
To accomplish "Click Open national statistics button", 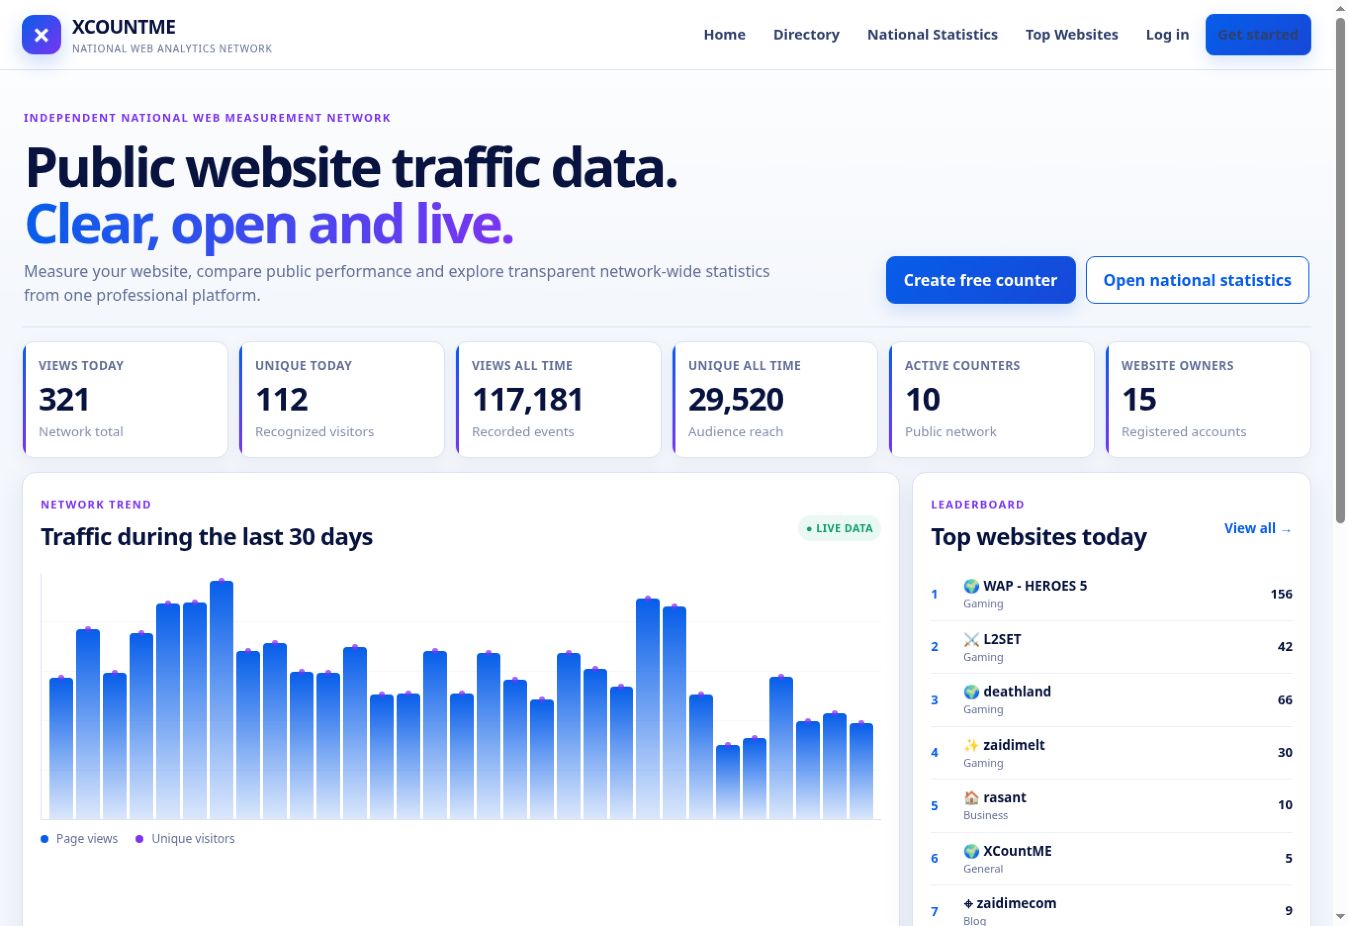I will (x=1197, y=280).
